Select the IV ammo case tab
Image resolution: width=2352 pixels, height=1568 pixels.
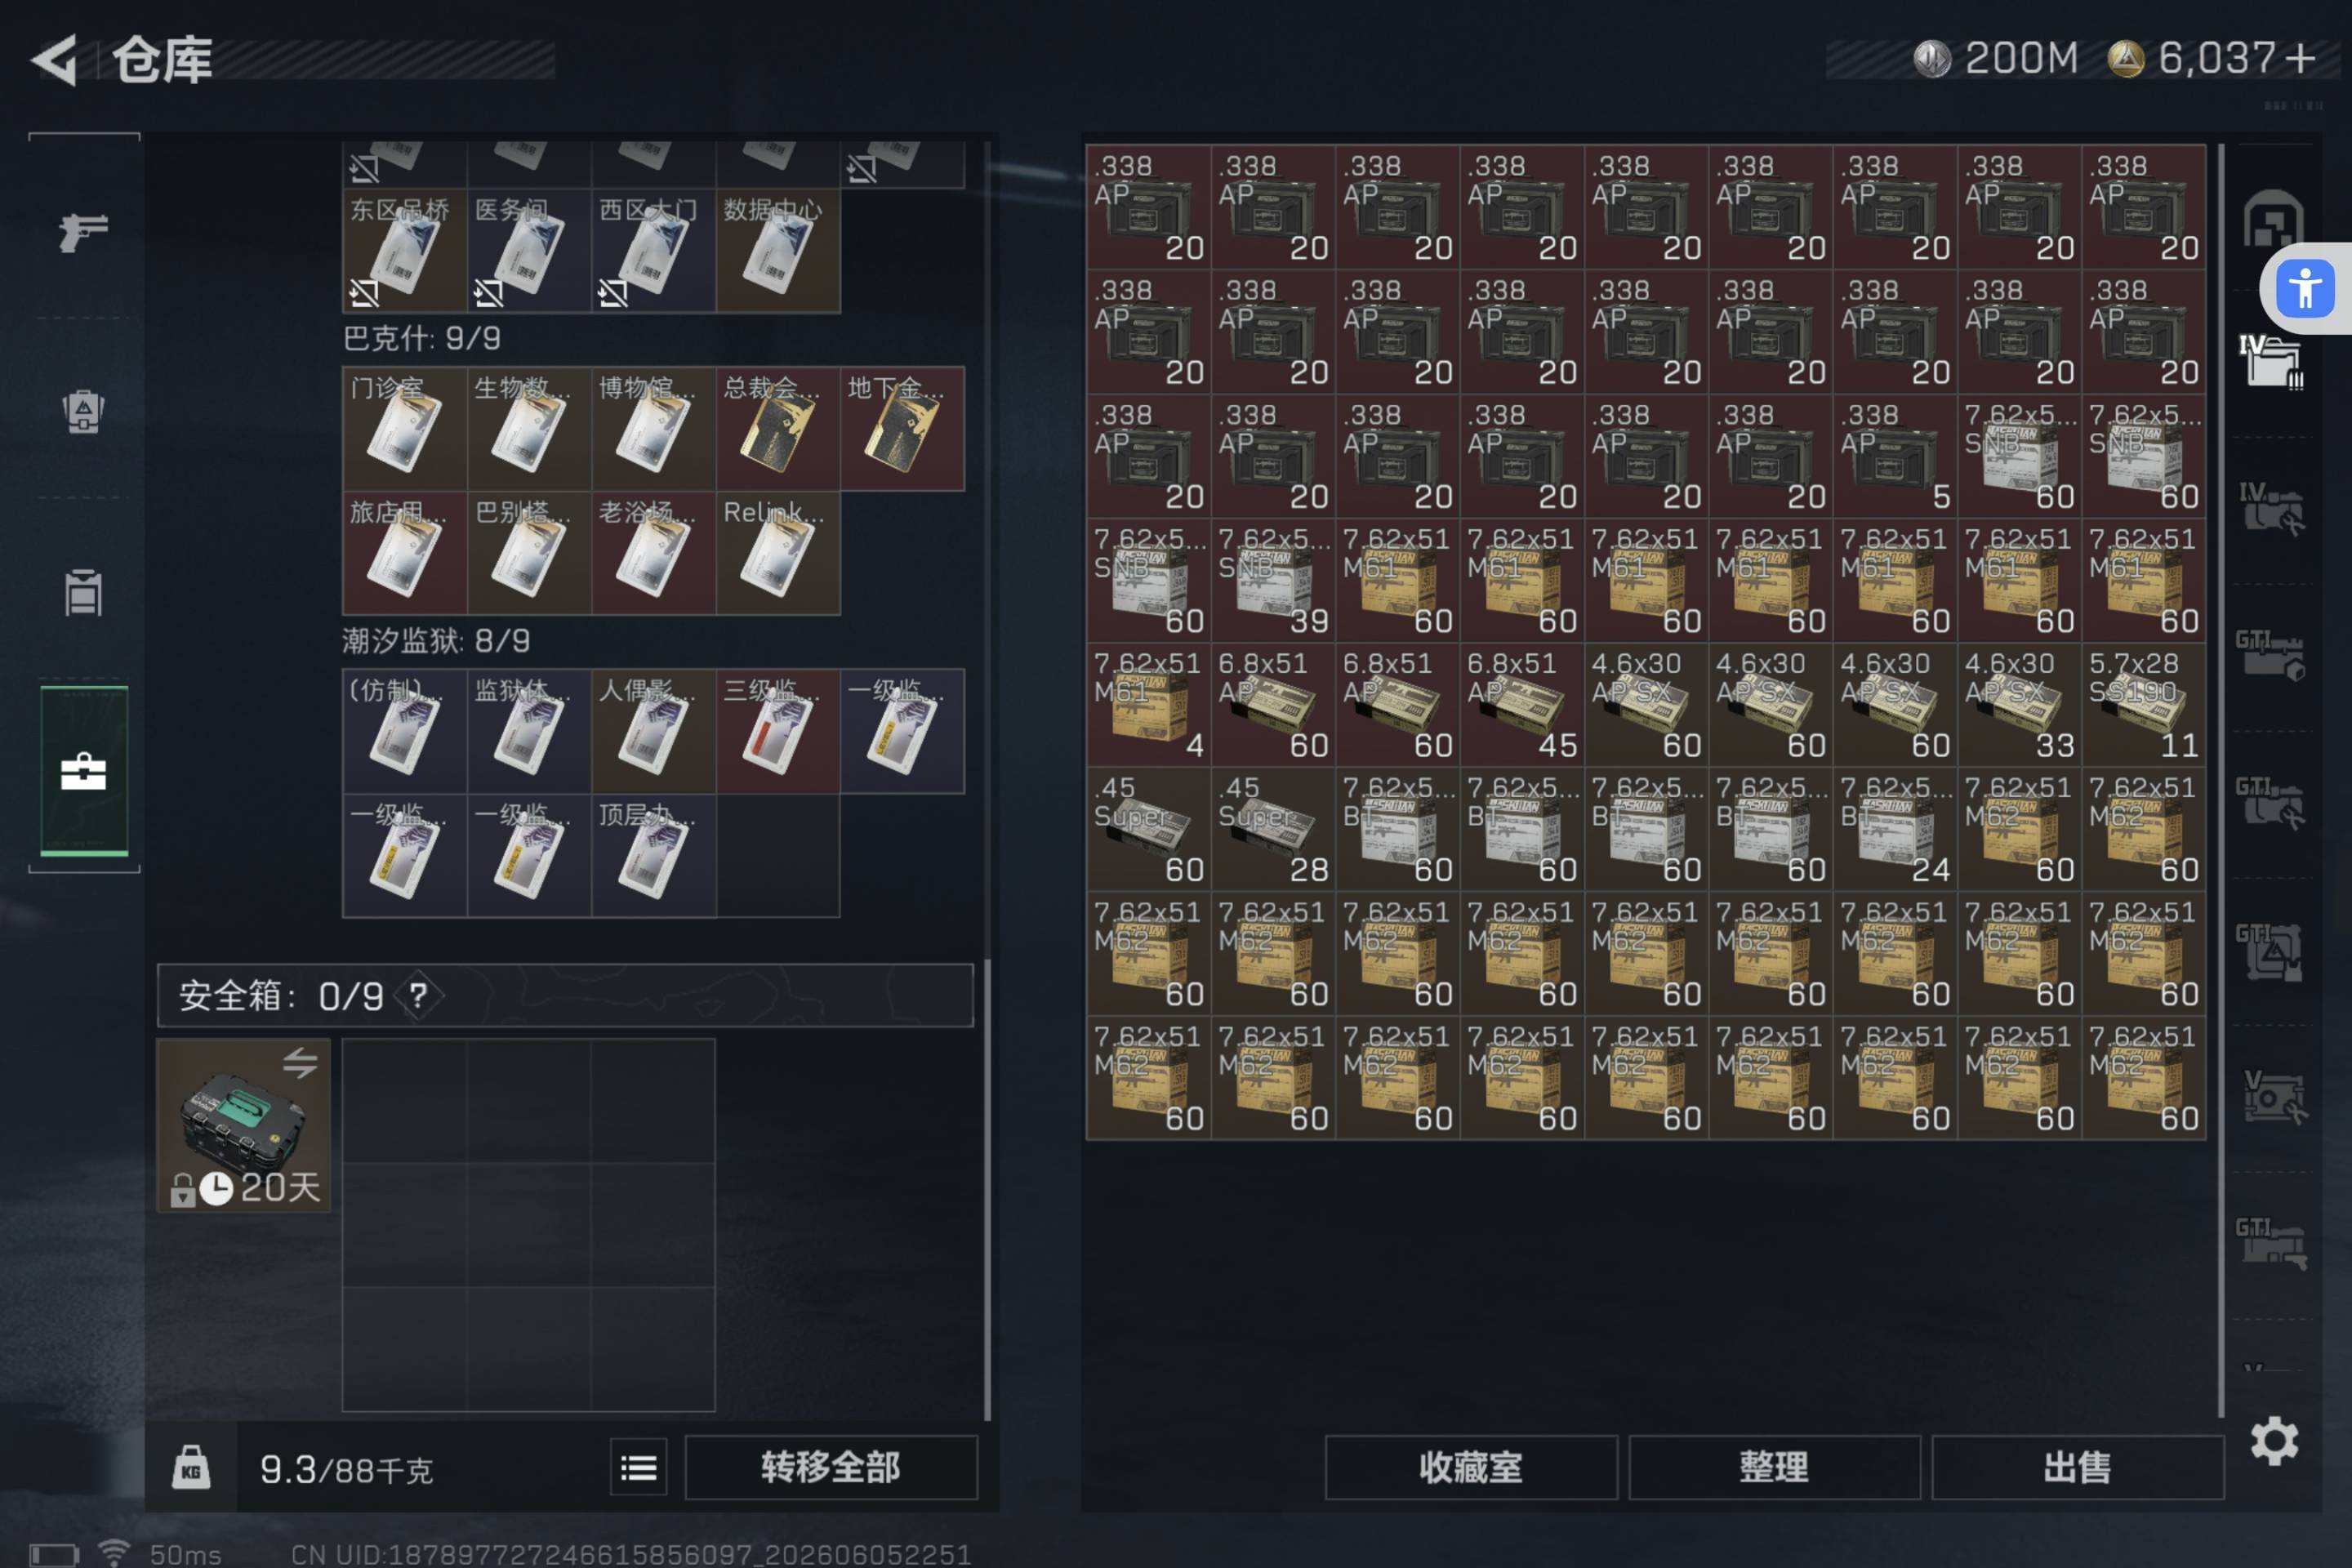click(x=2270, y=361)
